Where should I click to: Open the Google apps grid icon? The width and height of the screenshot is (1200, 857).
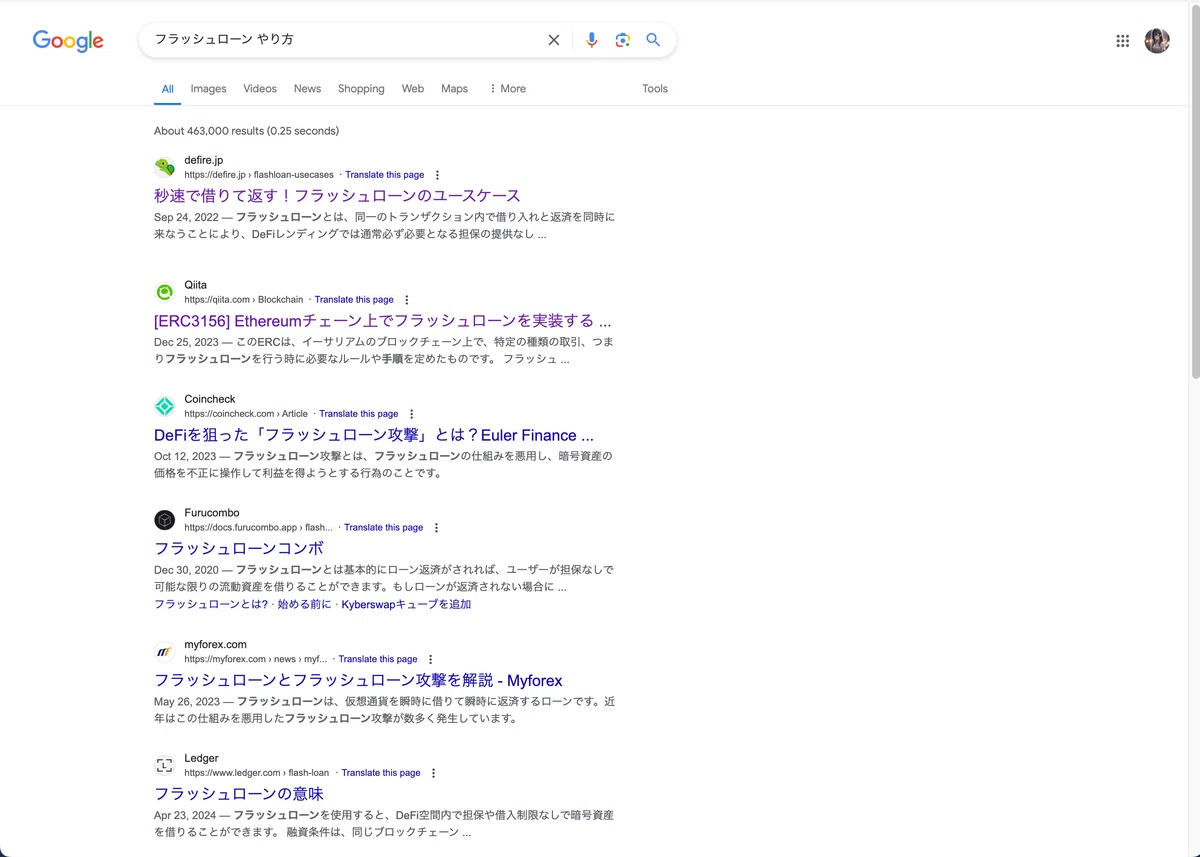[x=1123, y=41]
